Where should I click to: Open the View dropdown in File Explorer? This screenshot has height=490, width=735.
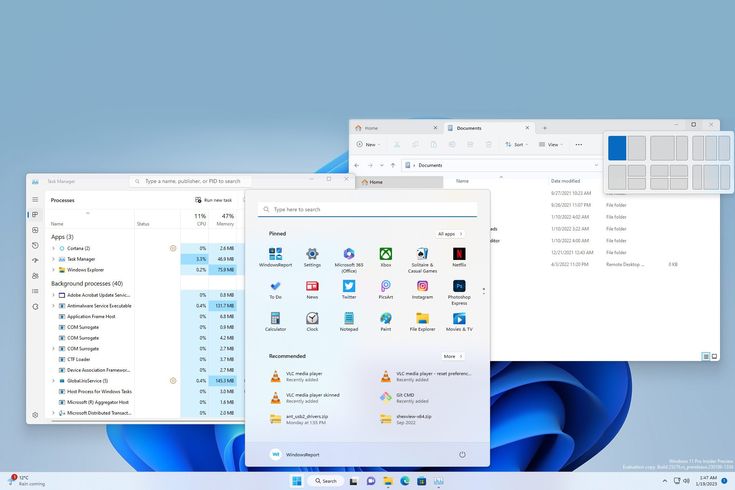(x=550, y=144)
